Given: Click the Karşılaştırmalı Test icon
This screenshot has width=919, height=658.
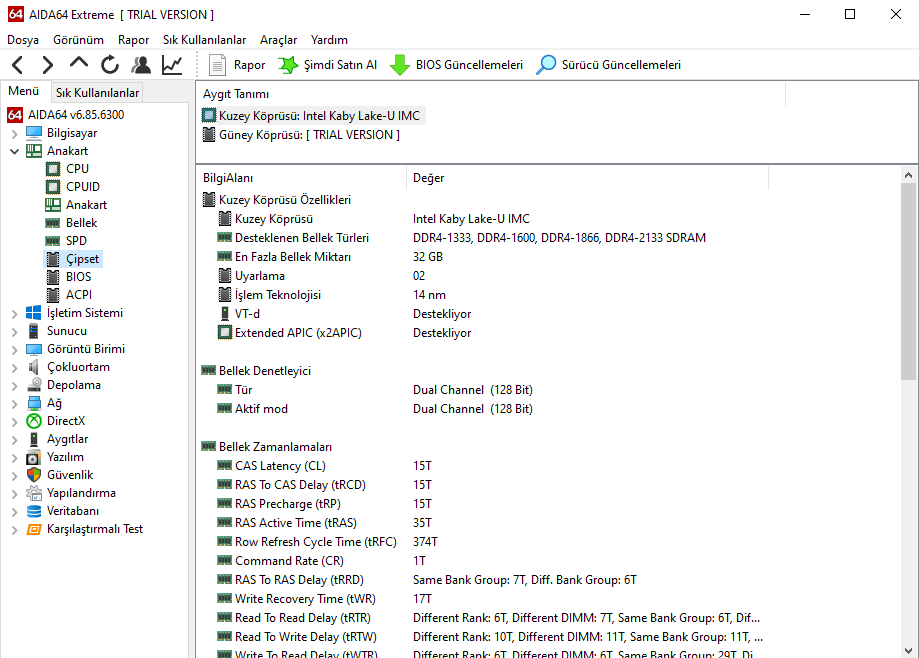Looking at the screenshot, I should (x=34, y=530).
